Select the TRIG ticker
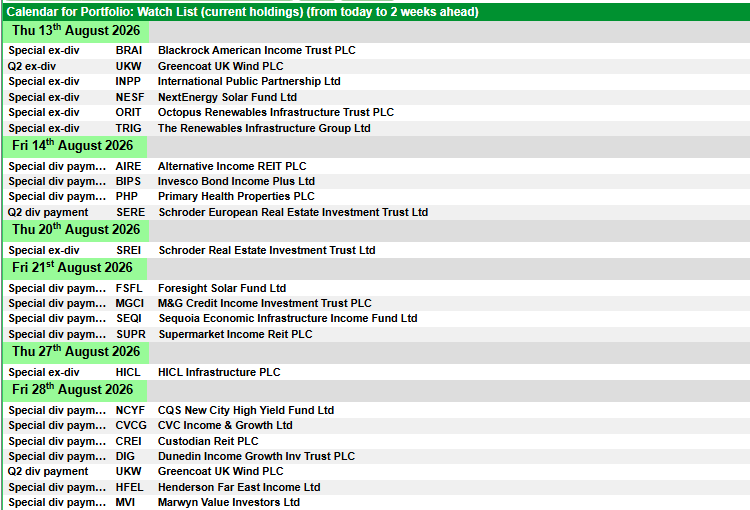Screen dimensions: 750x510 pyautogui.click(x=128, y=128)
